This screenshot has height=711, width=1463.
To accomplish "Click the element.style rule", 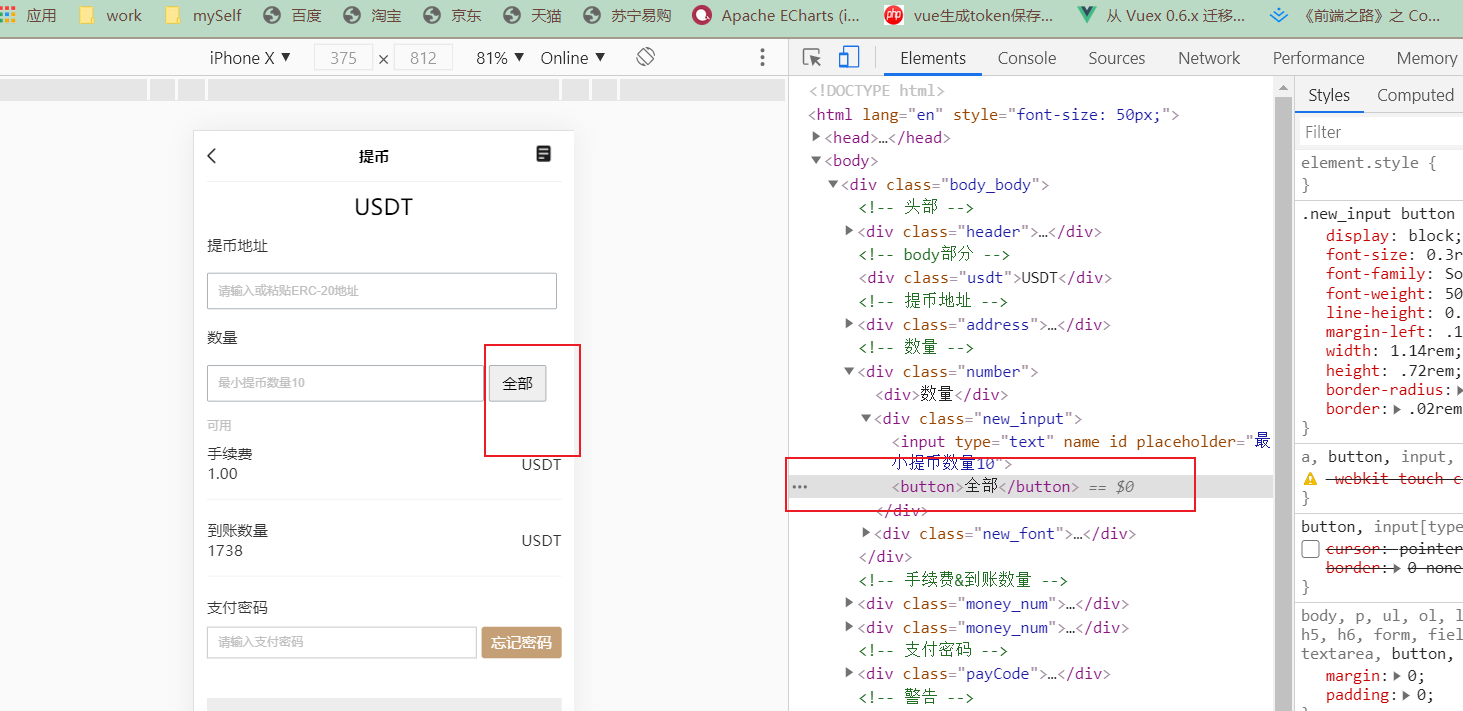I will coord(1368,162).
